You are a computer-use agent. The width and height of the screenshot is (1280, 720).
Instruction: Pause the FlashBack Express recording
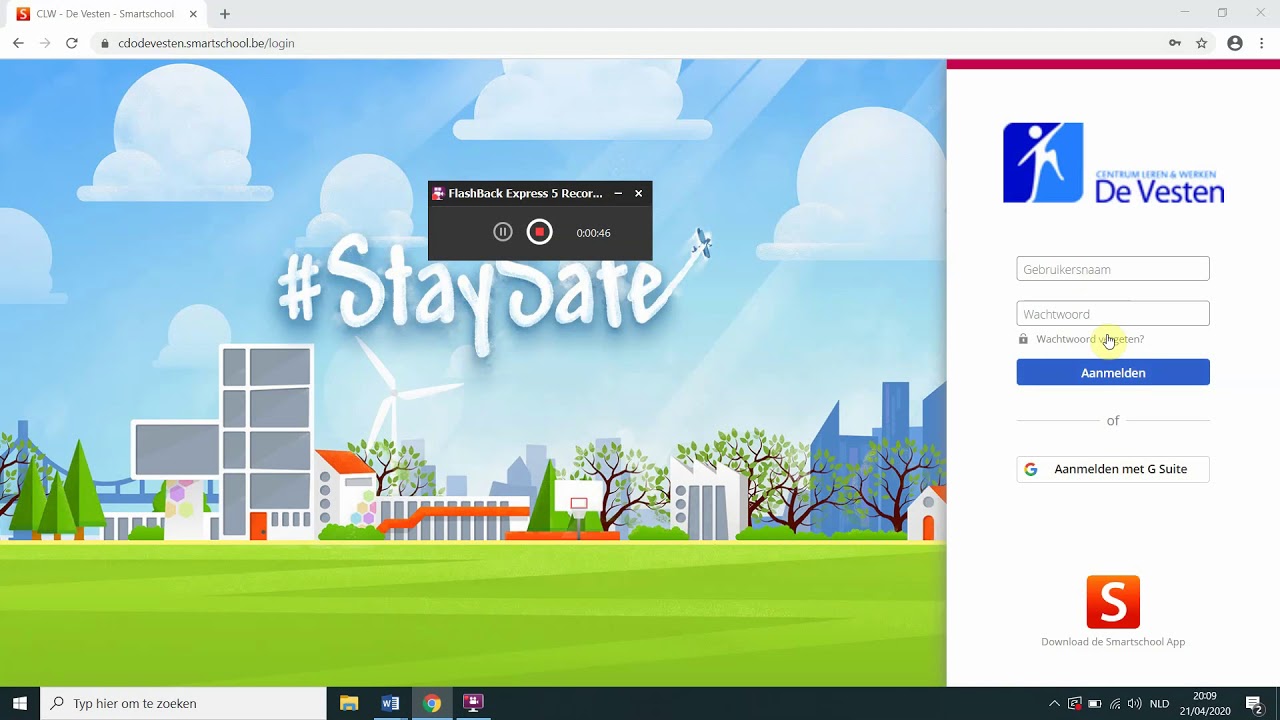[x=503, y=232]
